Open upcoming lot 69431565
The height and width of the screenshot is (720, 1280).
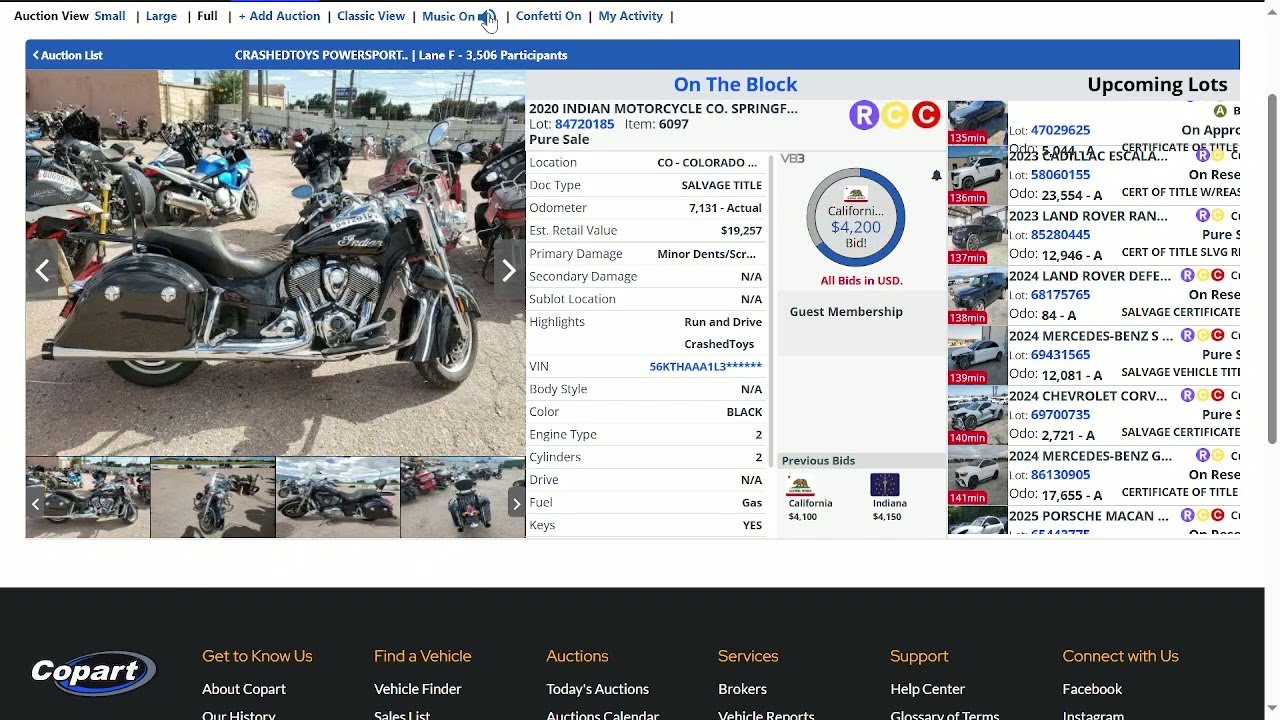pyautogui.click(x=1060, y=355)
